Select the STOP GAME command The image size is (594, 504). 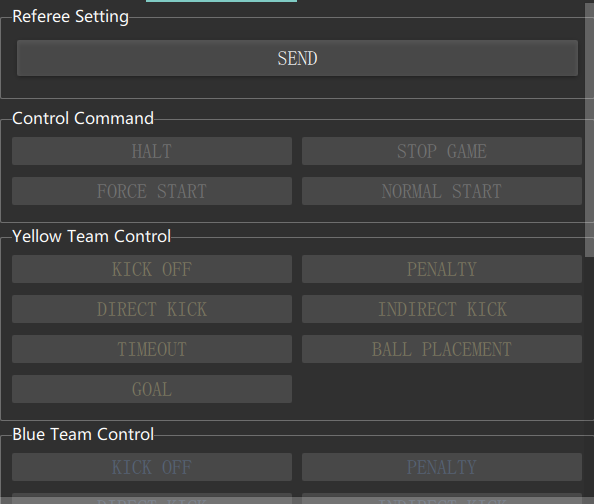(x=442, y=151)
